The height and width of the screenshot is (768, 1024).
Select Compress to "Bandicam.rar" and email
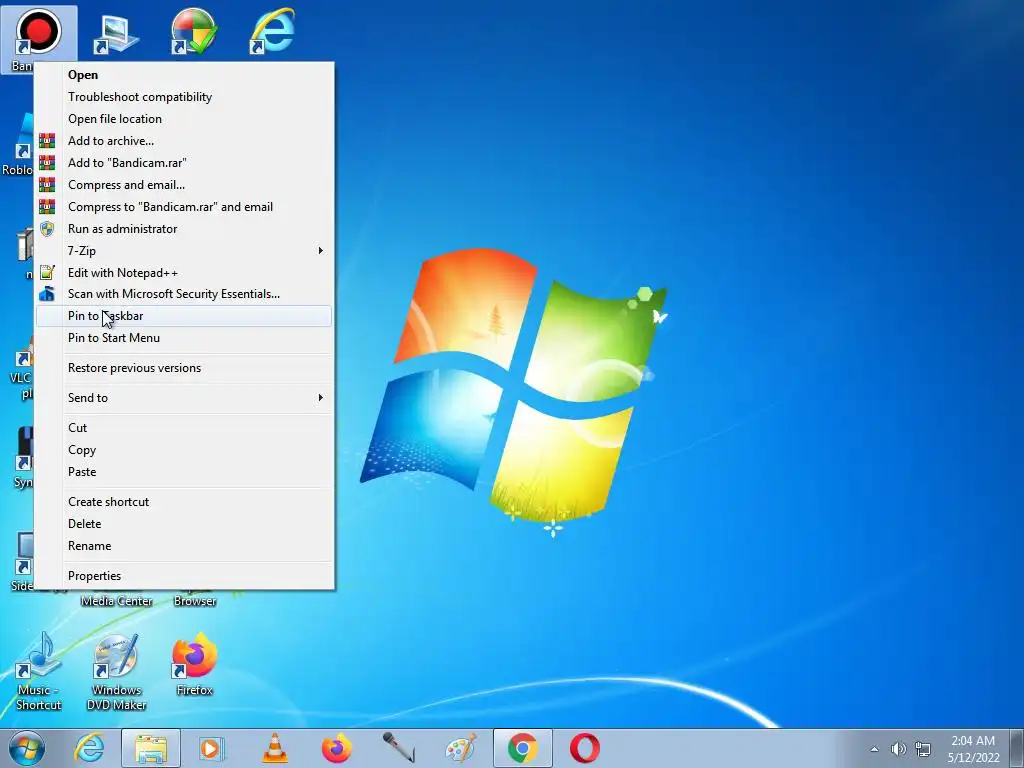pos(184,206)
